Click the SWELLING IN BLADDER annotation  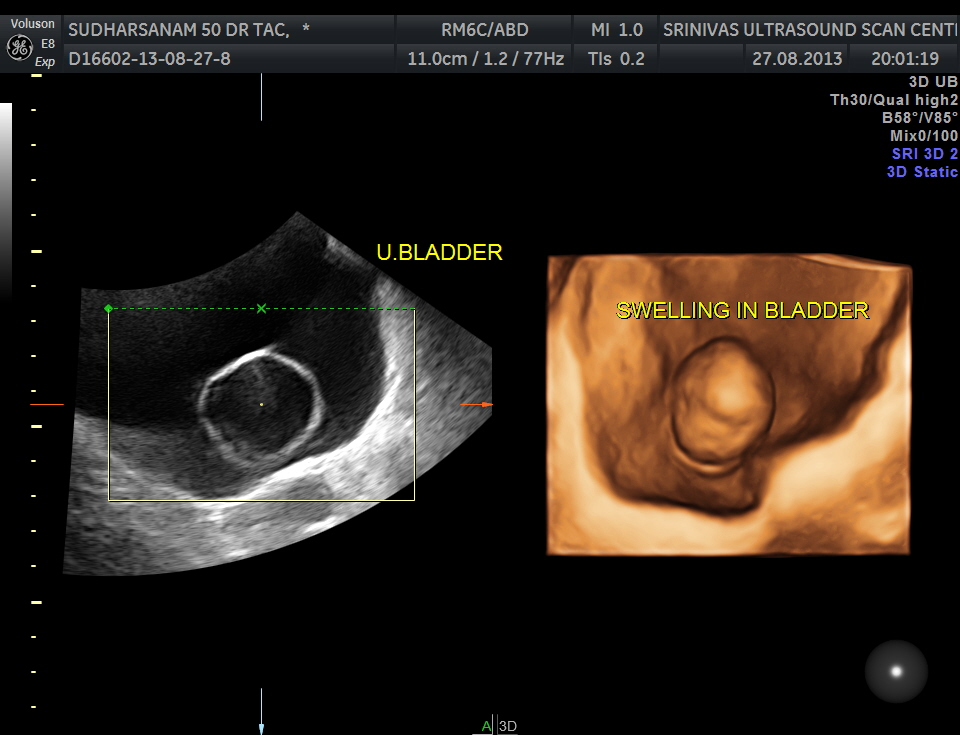point(742,310)
